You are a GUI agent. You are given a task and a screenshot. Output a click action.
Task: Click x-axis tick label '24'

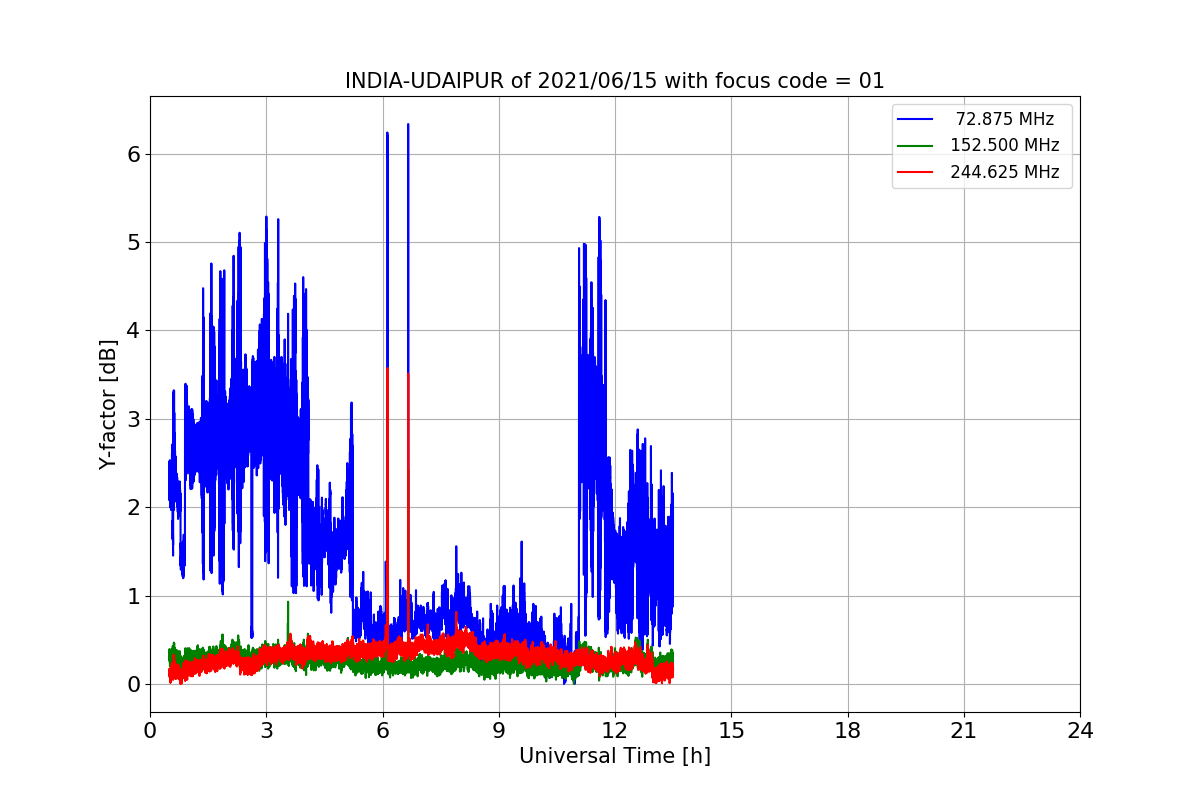tap(1080, 730)
